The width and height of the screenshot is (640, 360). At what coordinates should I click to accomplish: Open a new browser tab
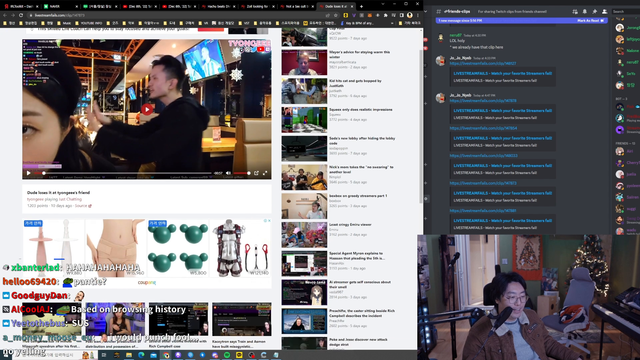361,7
